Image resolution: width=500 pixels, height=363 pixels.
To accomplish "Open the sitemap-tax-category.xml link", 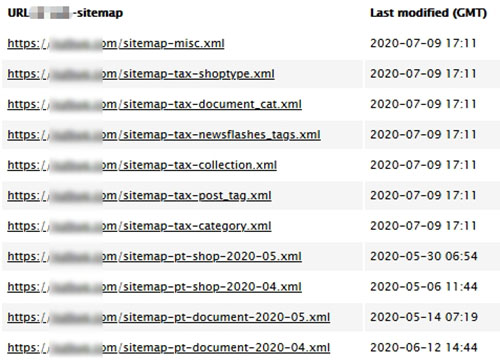I will coord(139,226).
